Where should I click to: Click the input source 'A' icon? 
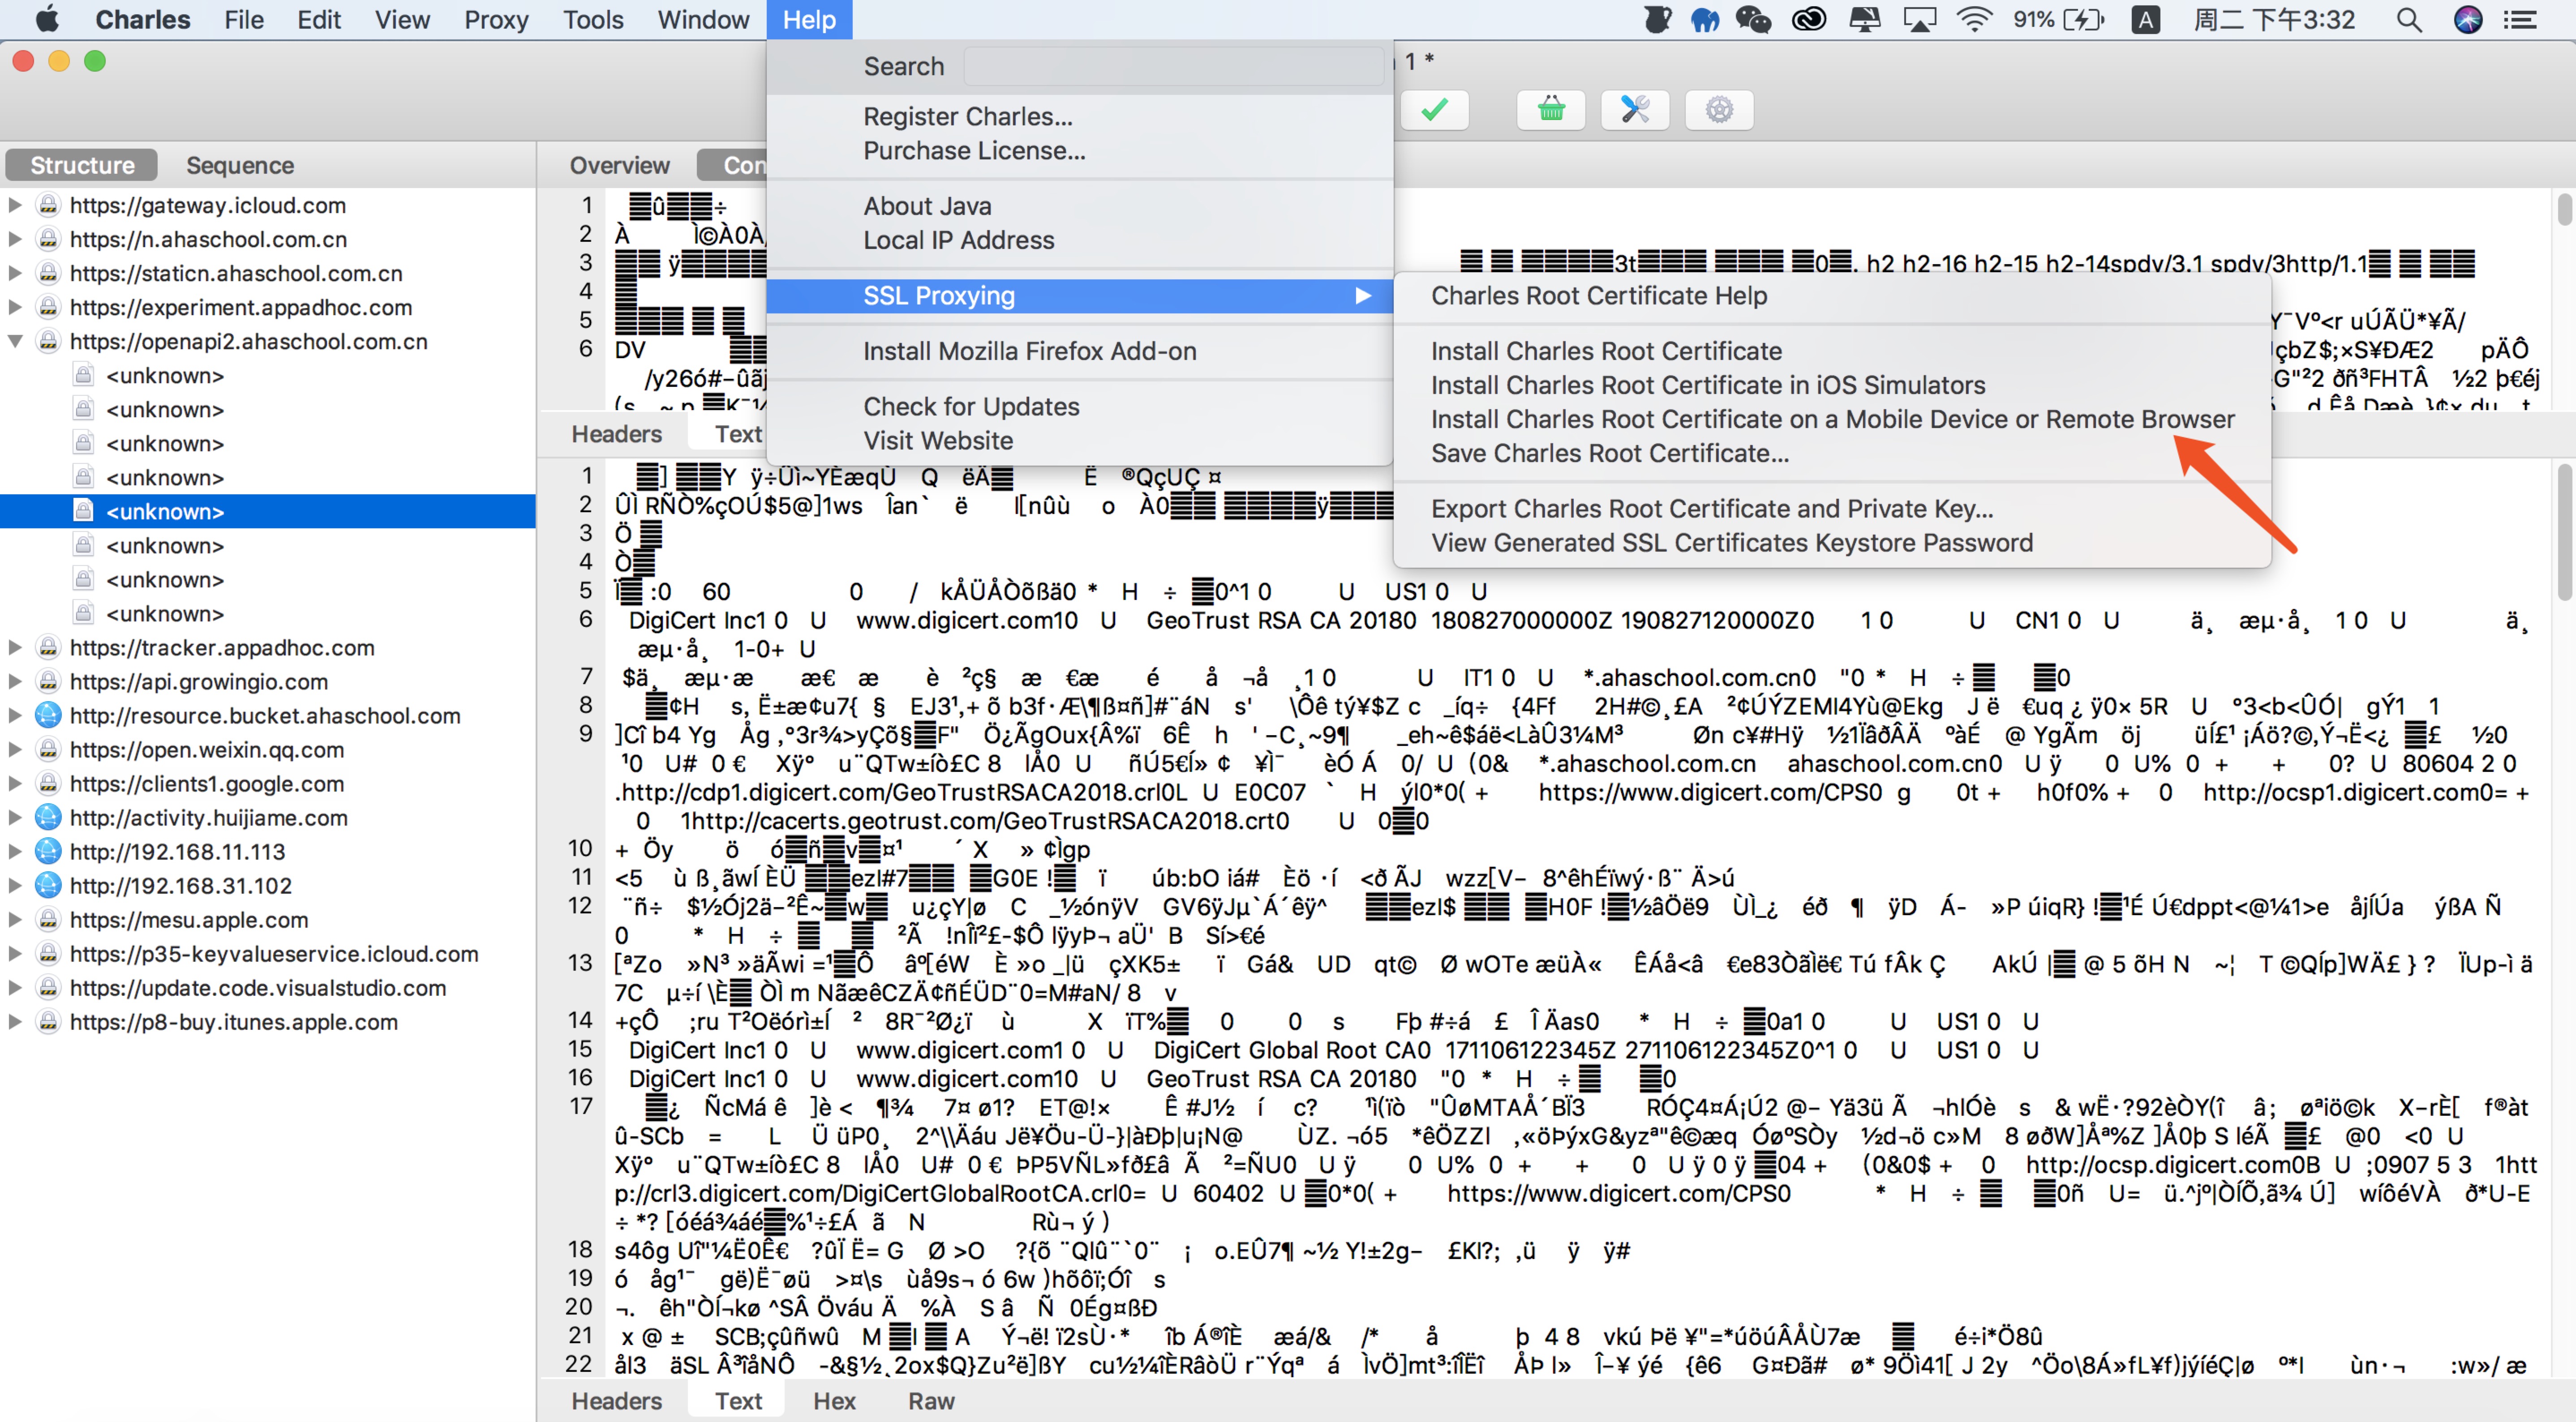tap(2145, 20)
